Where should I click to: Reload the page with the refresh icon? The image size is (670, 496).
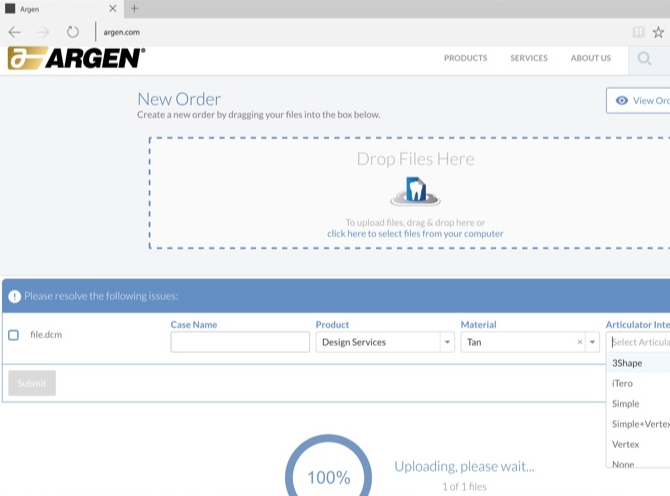73,32
